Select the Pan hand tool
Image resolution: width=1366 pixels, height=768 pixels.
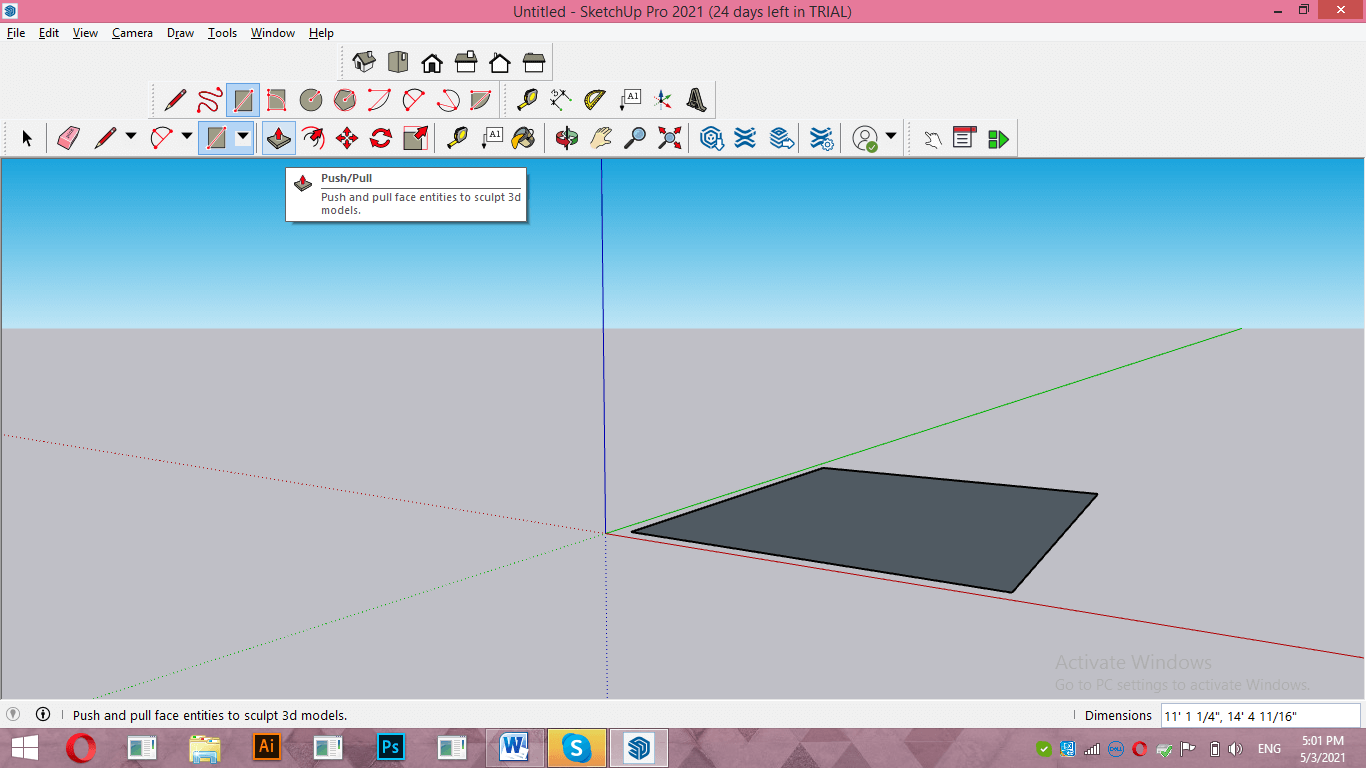coord(601,138)
